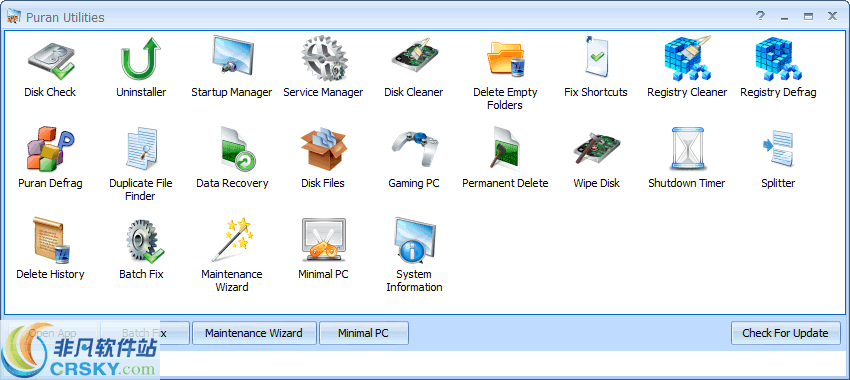Minimize the Puran Utilities window
Viewport: 850px width, 380px height.
tap(784, 17)
